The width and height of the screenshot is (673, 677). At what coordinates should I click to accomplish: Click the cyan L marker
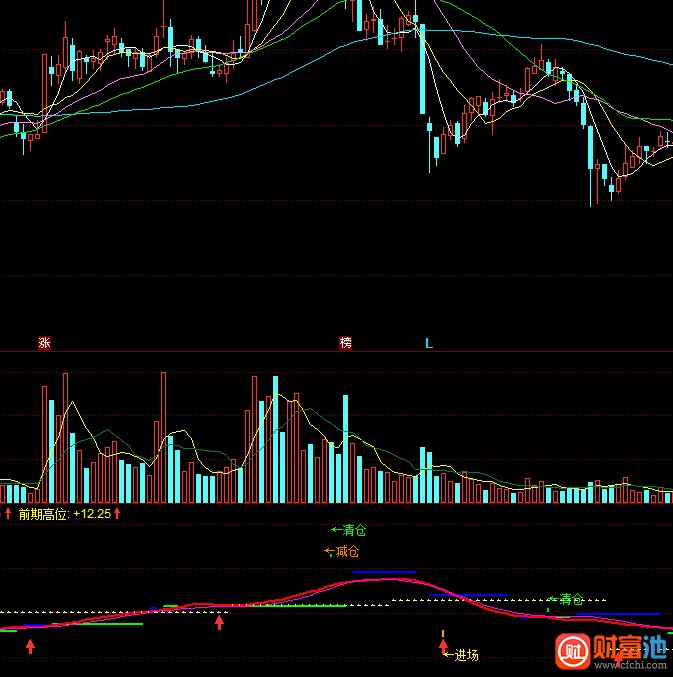point(429,344)
